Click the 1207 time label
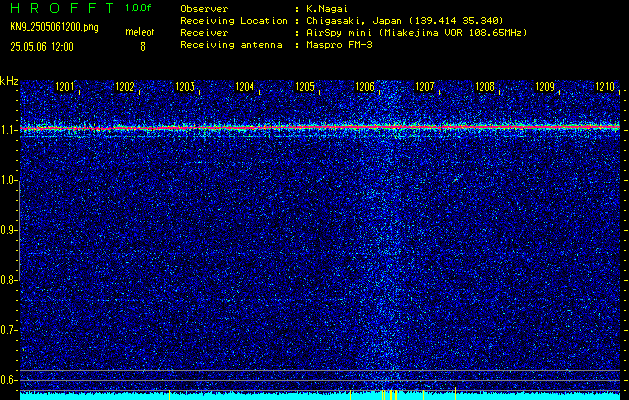 click(424, 86)
